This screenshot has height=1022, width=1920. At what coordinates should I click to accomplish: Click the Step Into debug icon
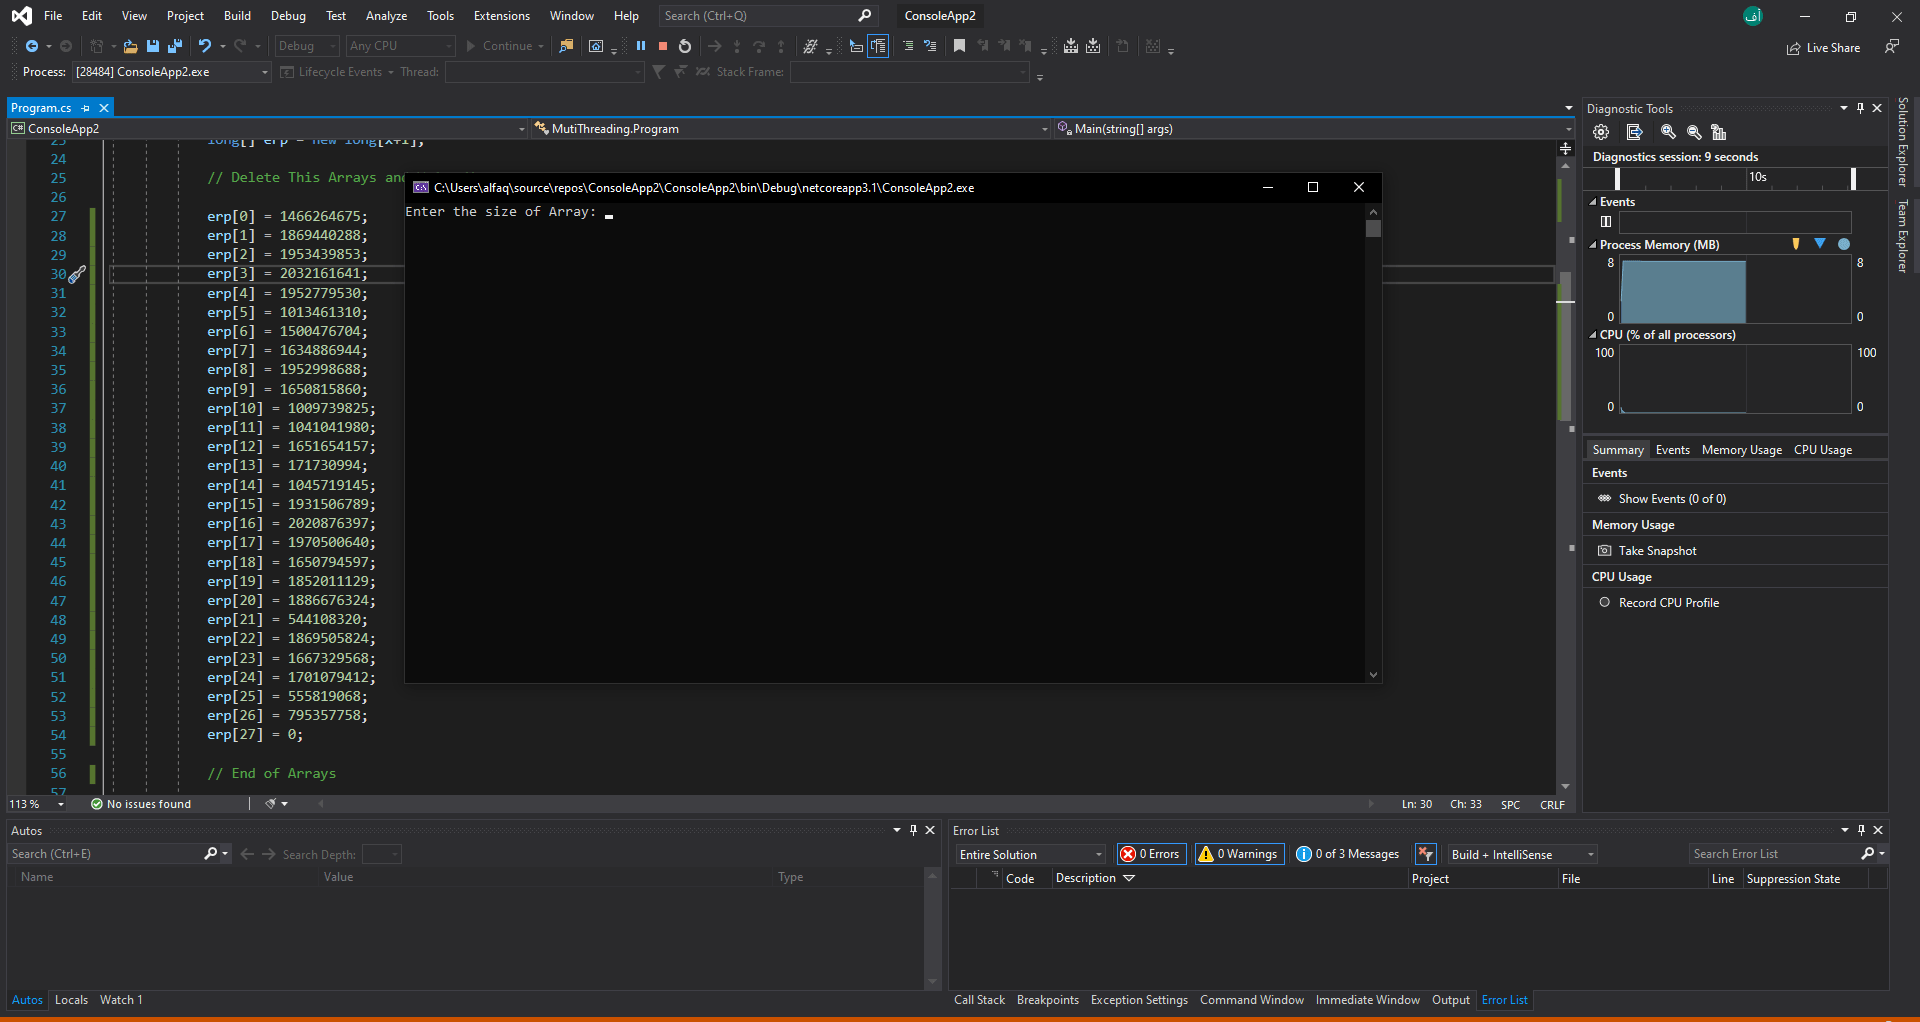tap(737, 46)
